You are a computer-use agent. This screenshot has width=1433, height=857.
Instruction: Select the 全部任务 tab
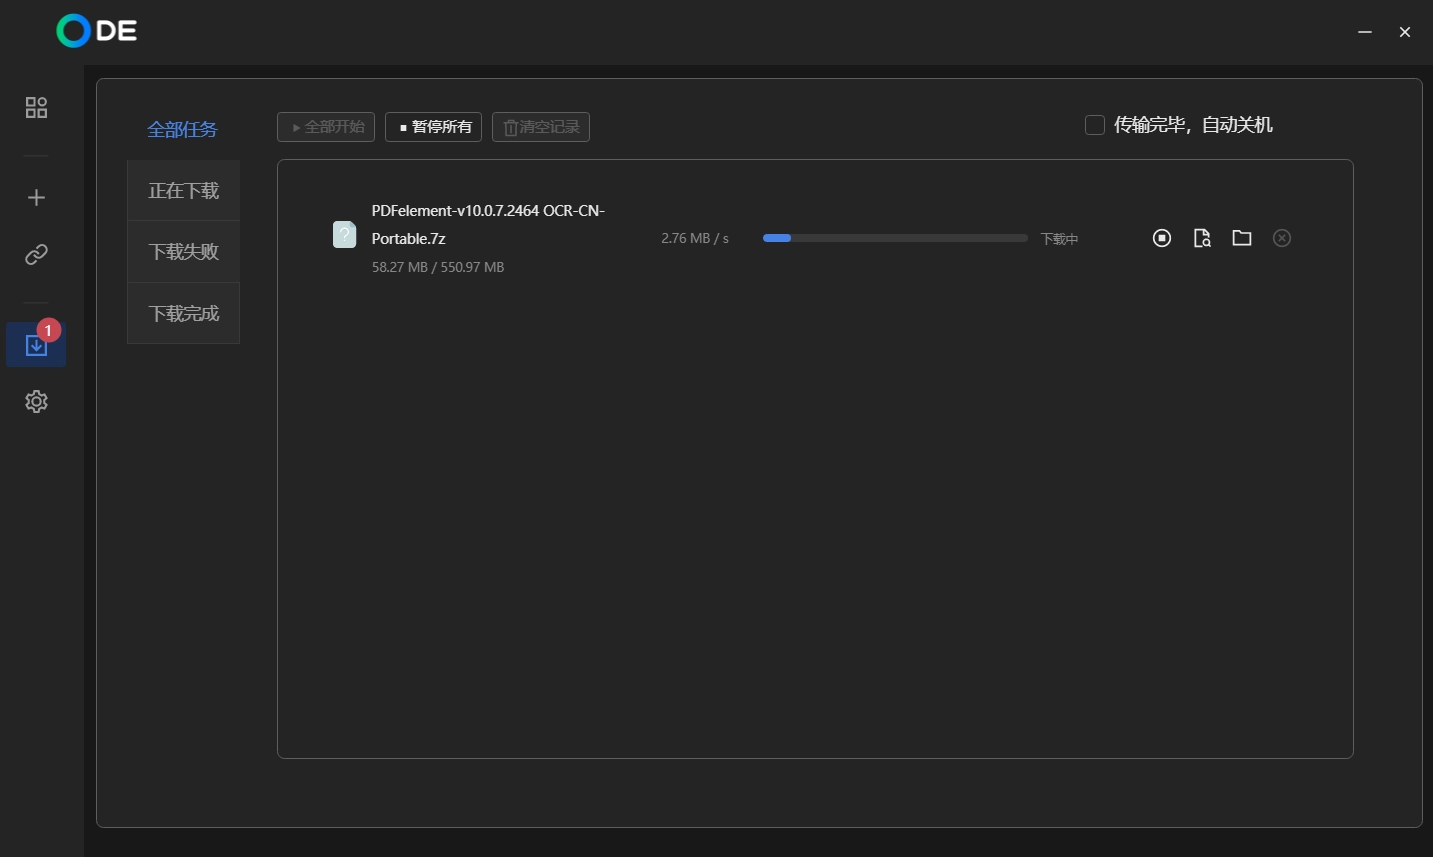click(x=182, y=129)
